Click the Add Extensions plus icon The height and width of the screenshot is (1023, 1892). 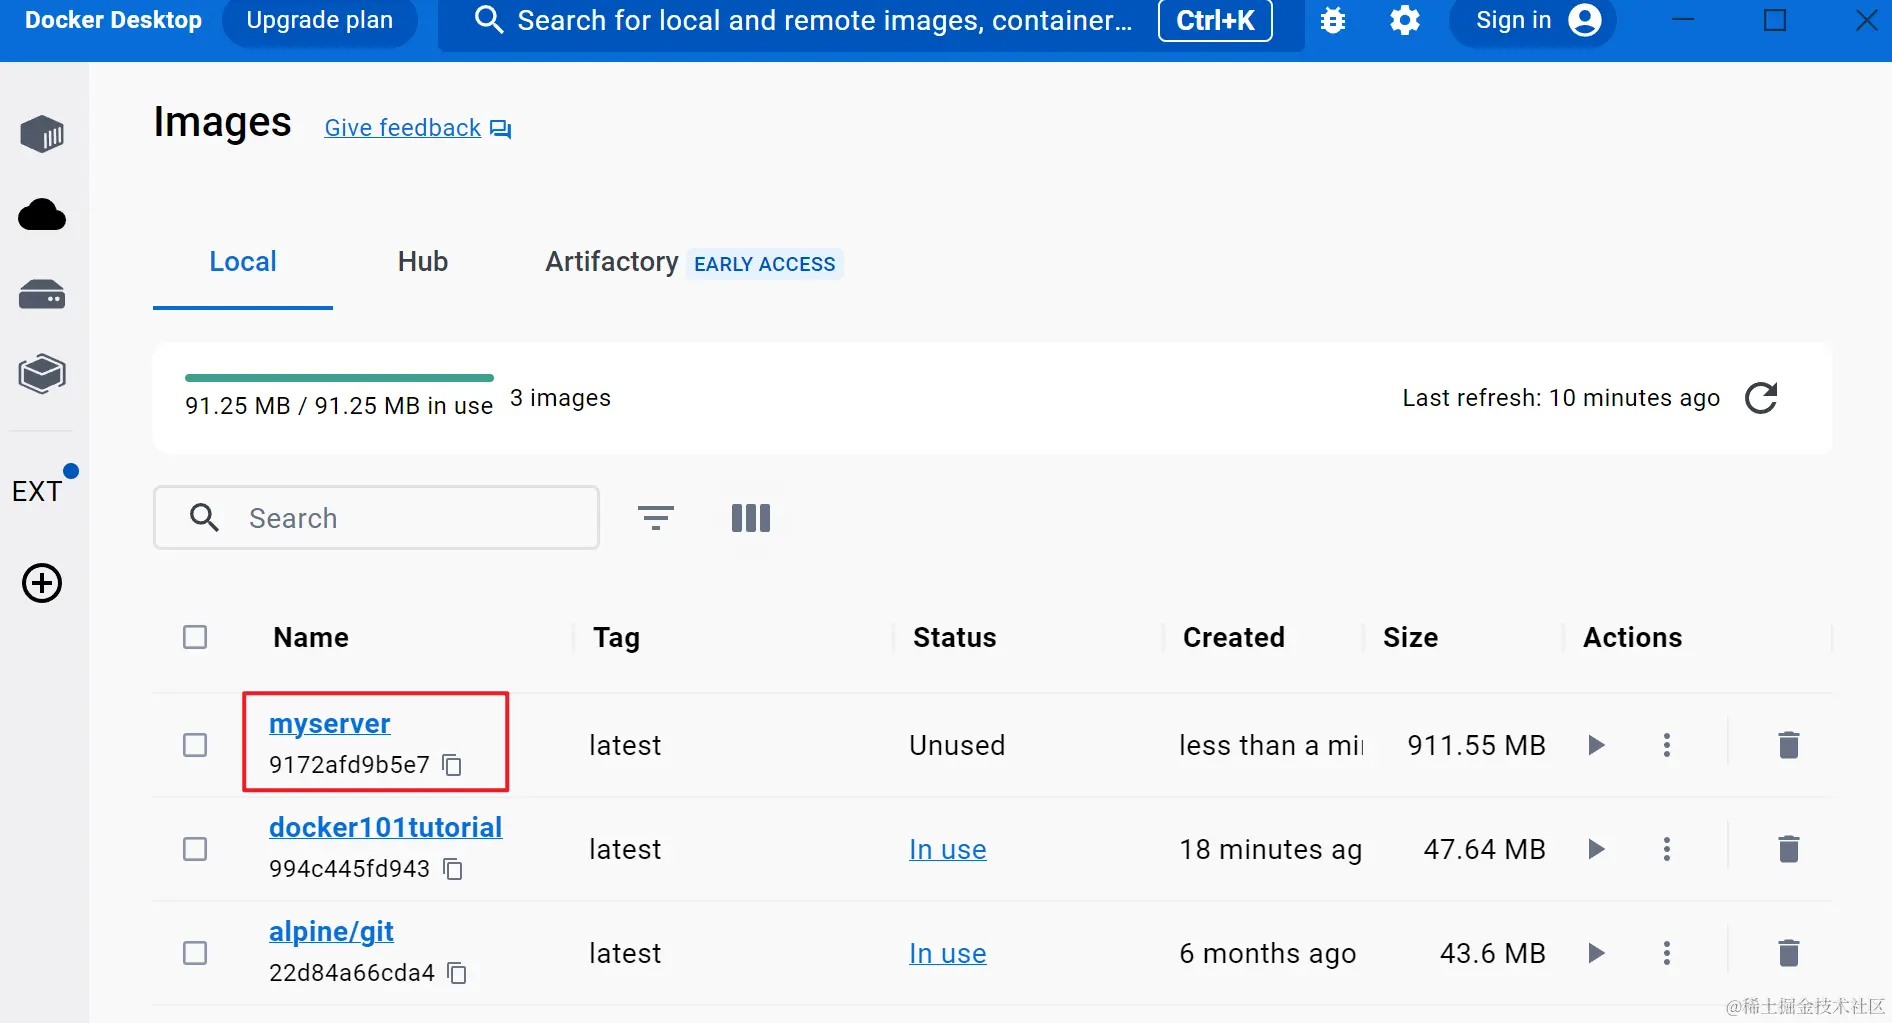click(x=42, y=583)
